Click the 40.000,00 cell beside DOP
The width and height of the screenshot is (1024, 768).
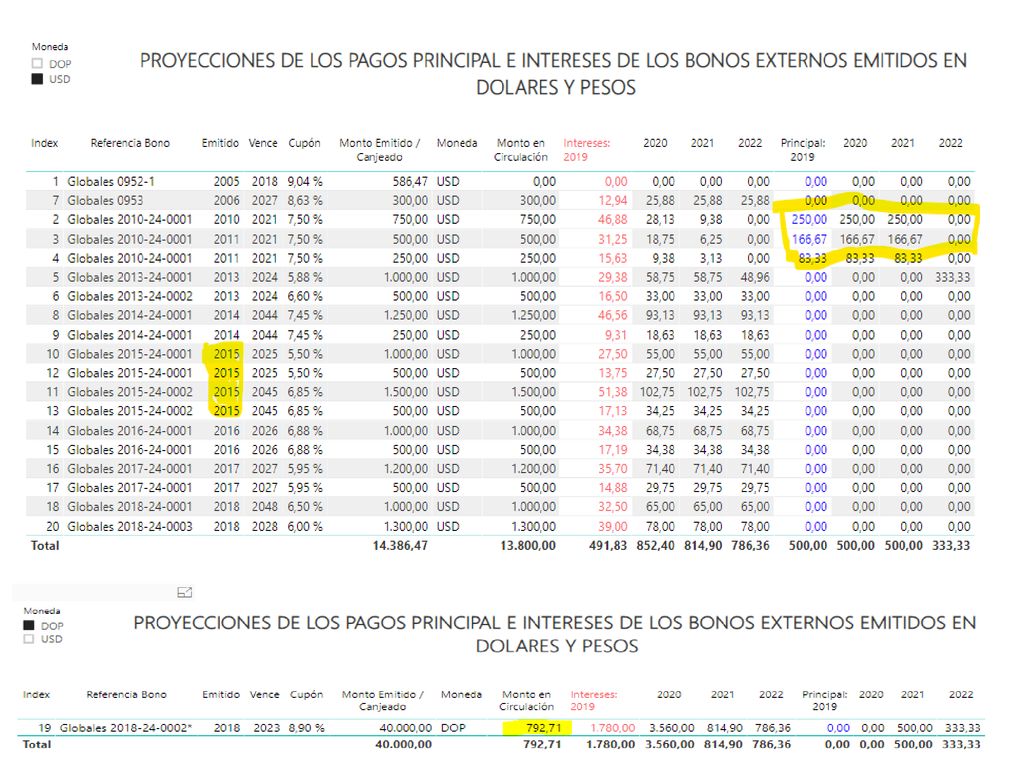(406, 728)
